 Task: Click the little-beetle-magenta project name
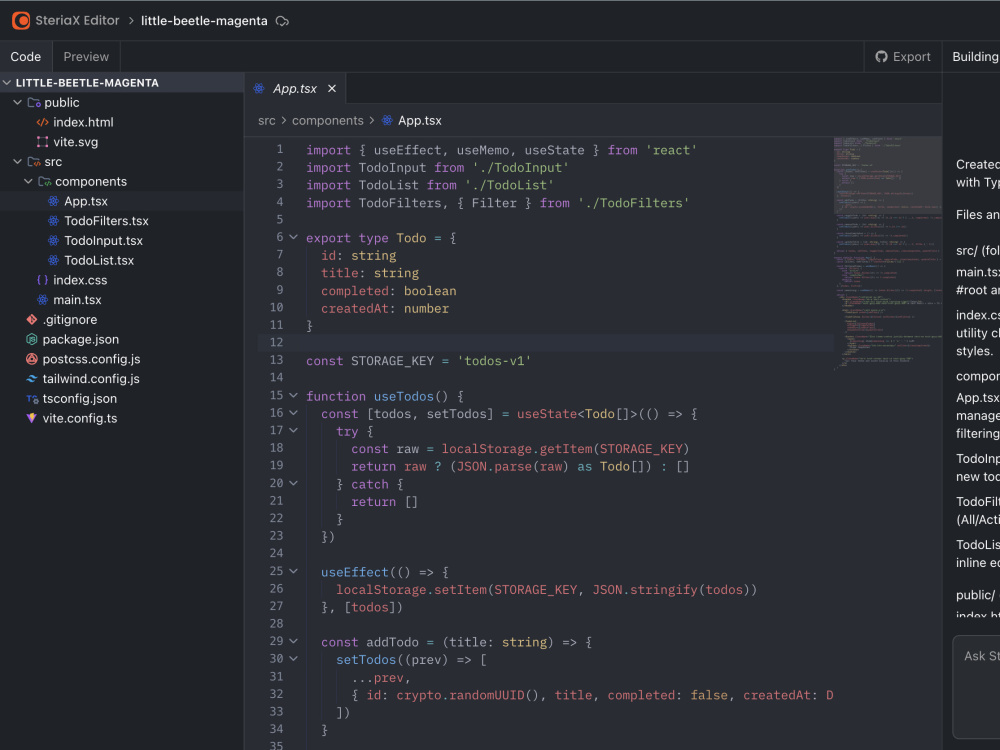(x=204, y=21)
